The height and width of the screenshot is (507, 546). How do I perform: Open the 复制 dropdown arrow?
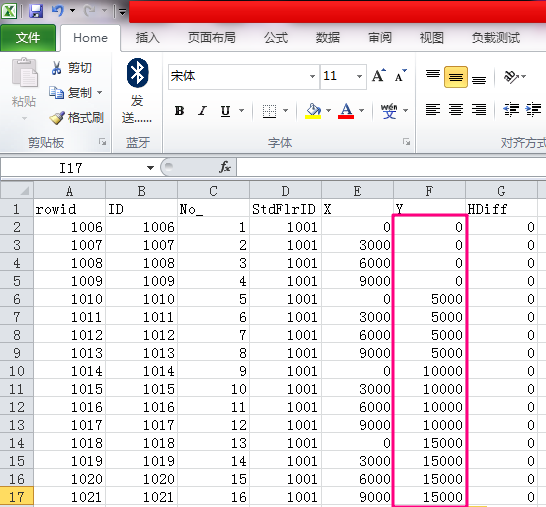[x=100, y=93]
